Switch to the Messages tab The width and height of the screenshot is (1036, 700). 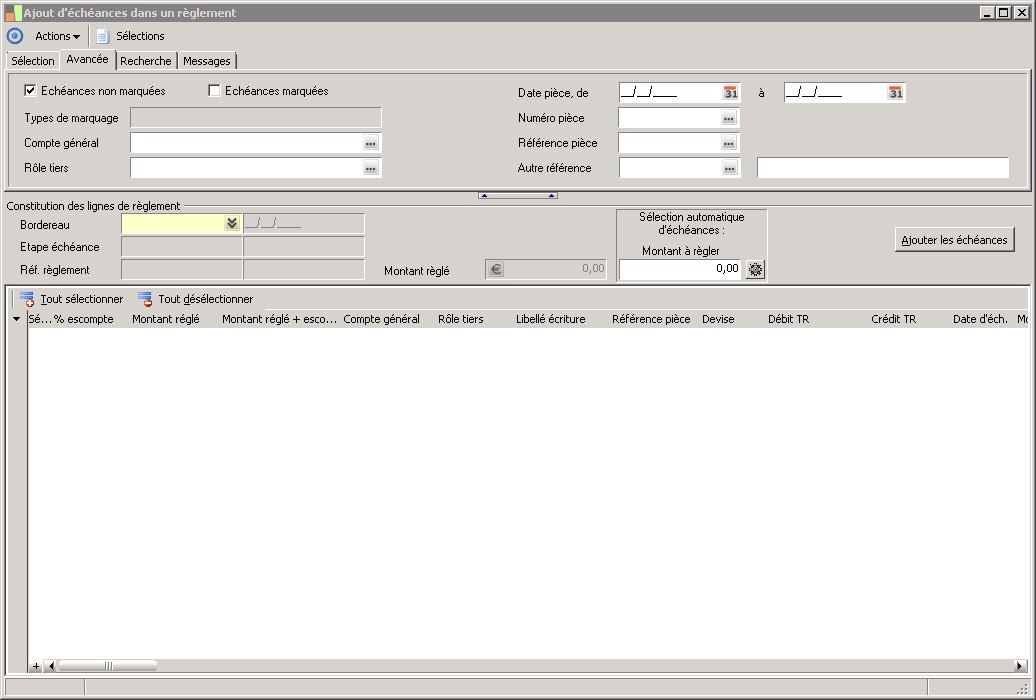pyautogui.click(x=207, y=61)
